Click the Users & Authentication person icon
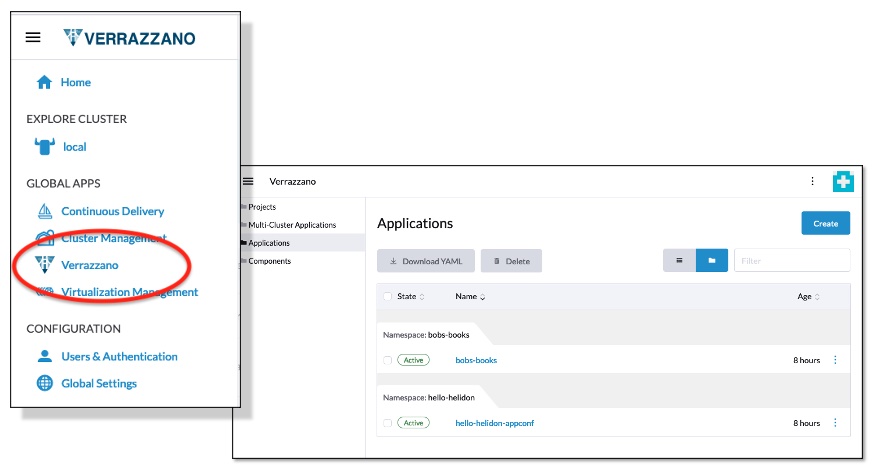 [x=45, y=356]
